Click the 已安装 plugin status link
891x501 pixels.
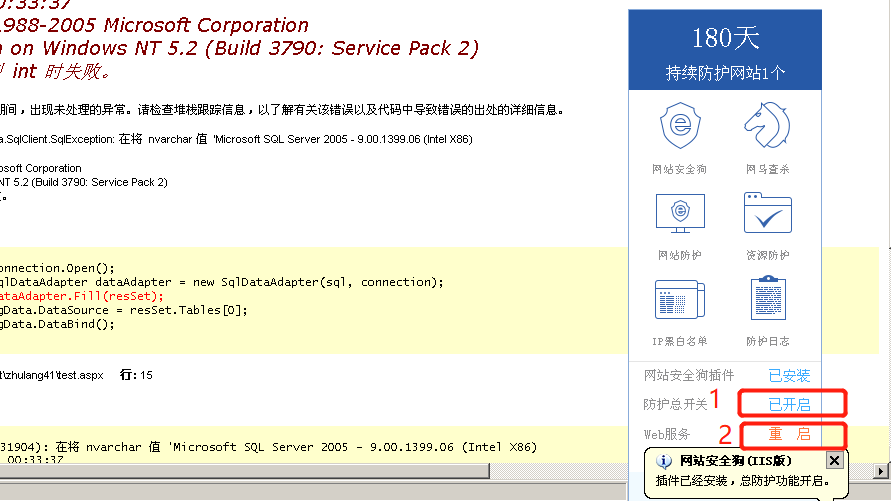tap(789, 375)
